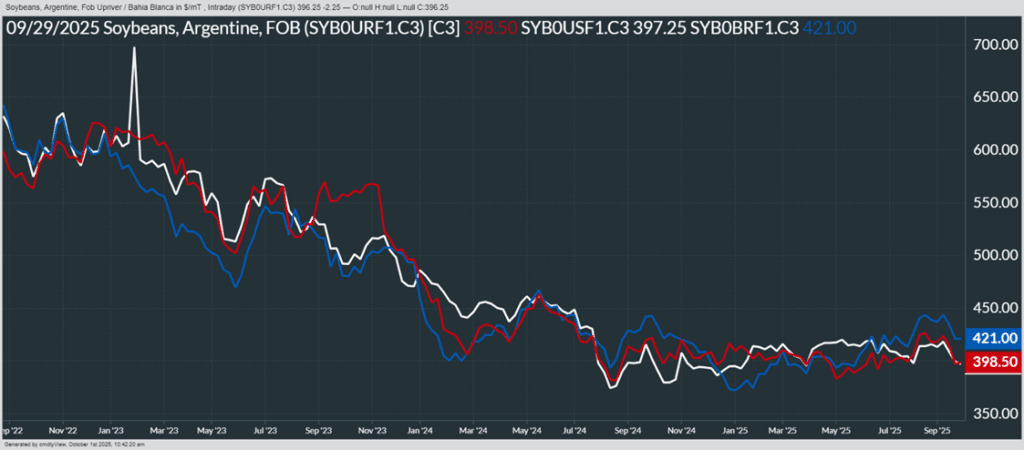Click the blue 421.00 value in header
This screenshot has width=1024, height=450.
click(x=830, y=28)
